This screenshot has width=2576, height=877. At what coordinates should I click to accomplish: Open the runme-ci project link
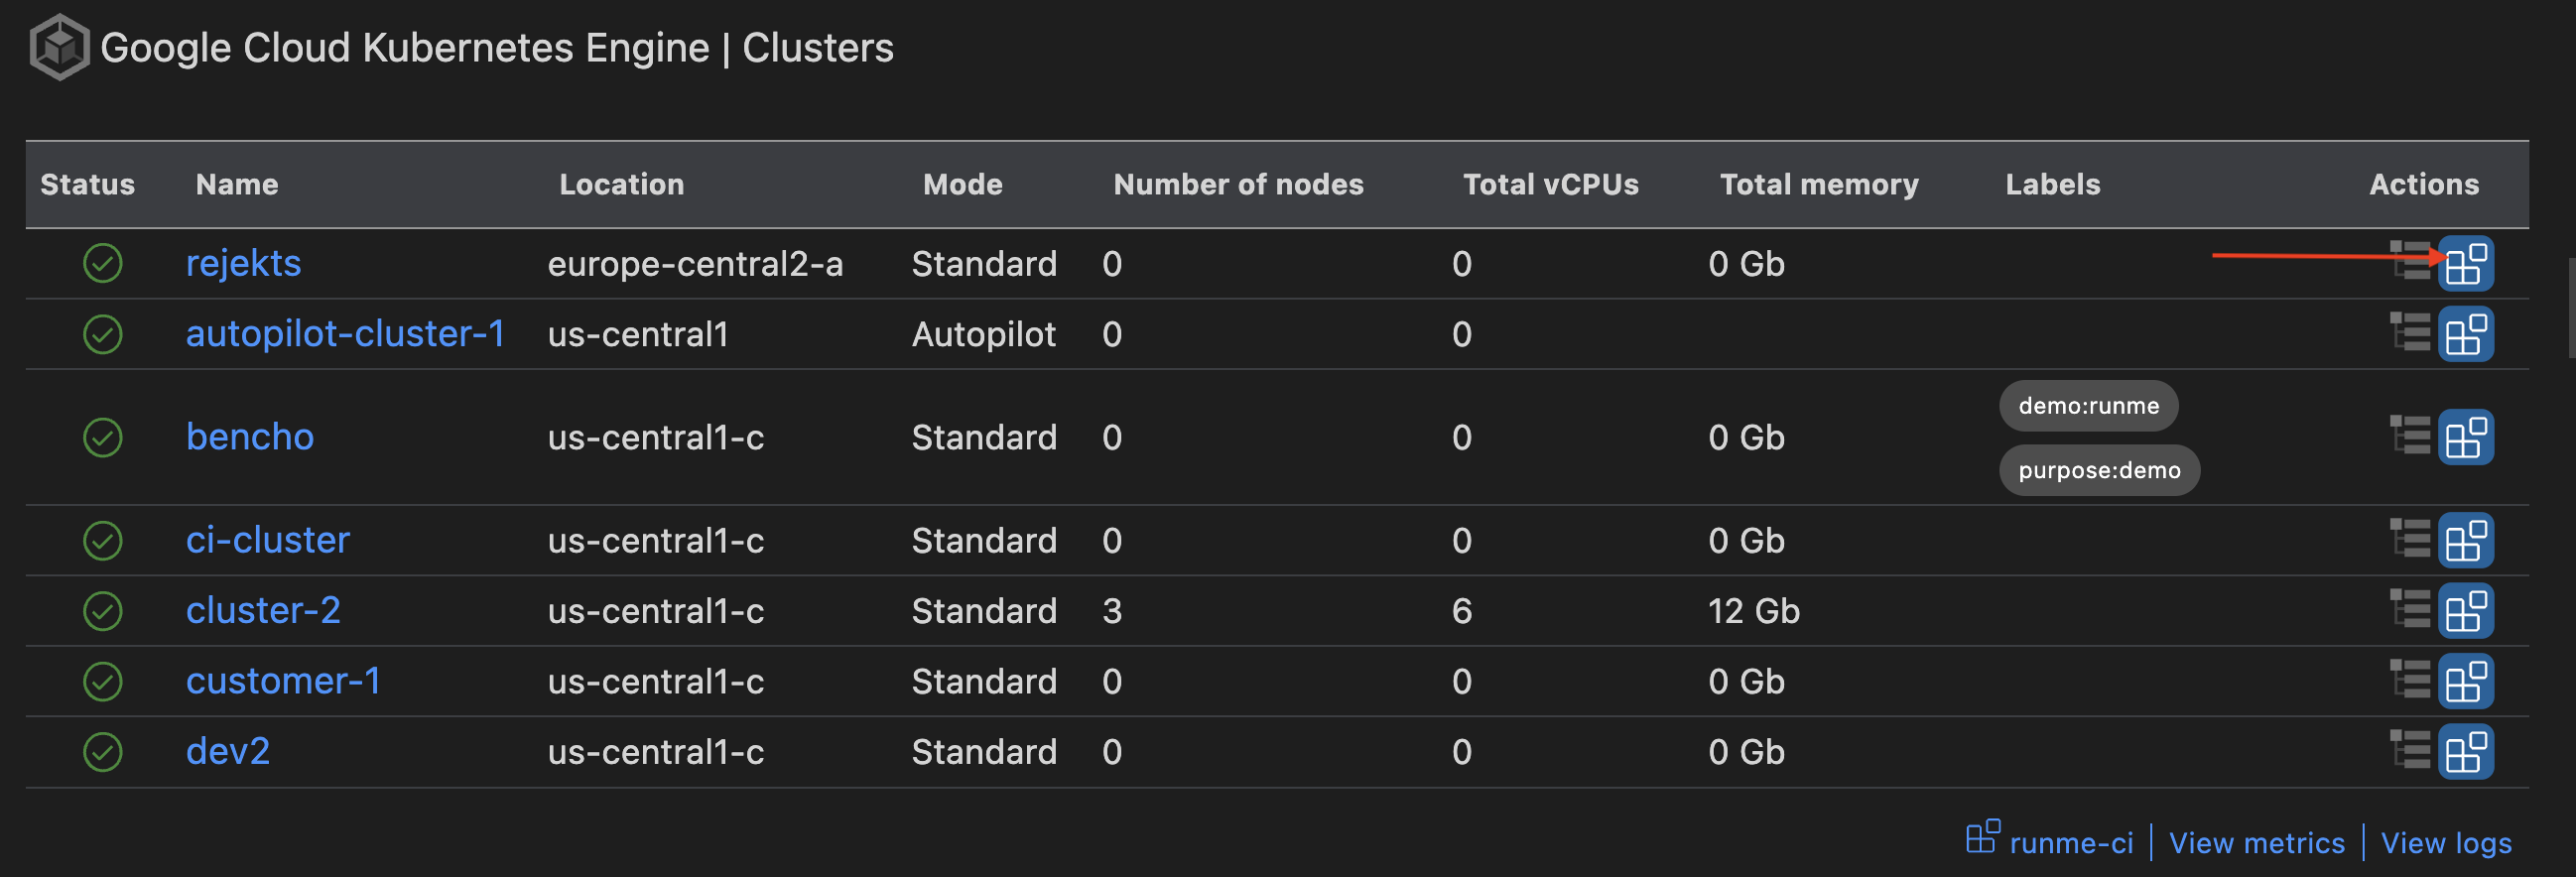click(2070, 843)
